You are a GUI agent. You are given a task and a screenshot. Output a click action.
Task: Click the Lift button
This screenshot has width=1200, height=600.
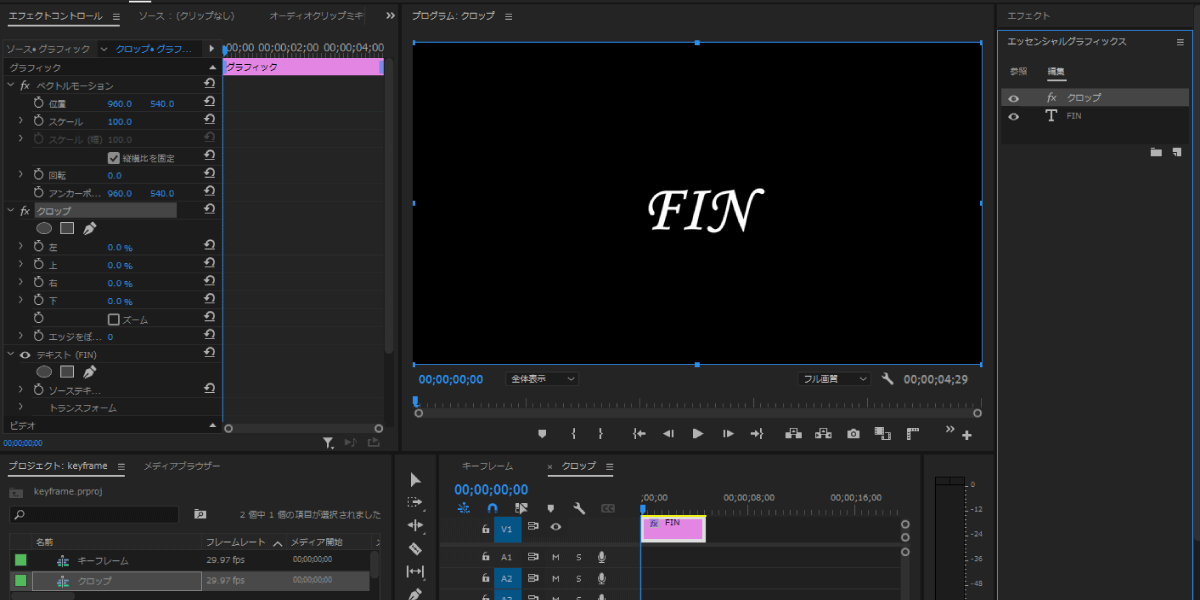(793, 434)
